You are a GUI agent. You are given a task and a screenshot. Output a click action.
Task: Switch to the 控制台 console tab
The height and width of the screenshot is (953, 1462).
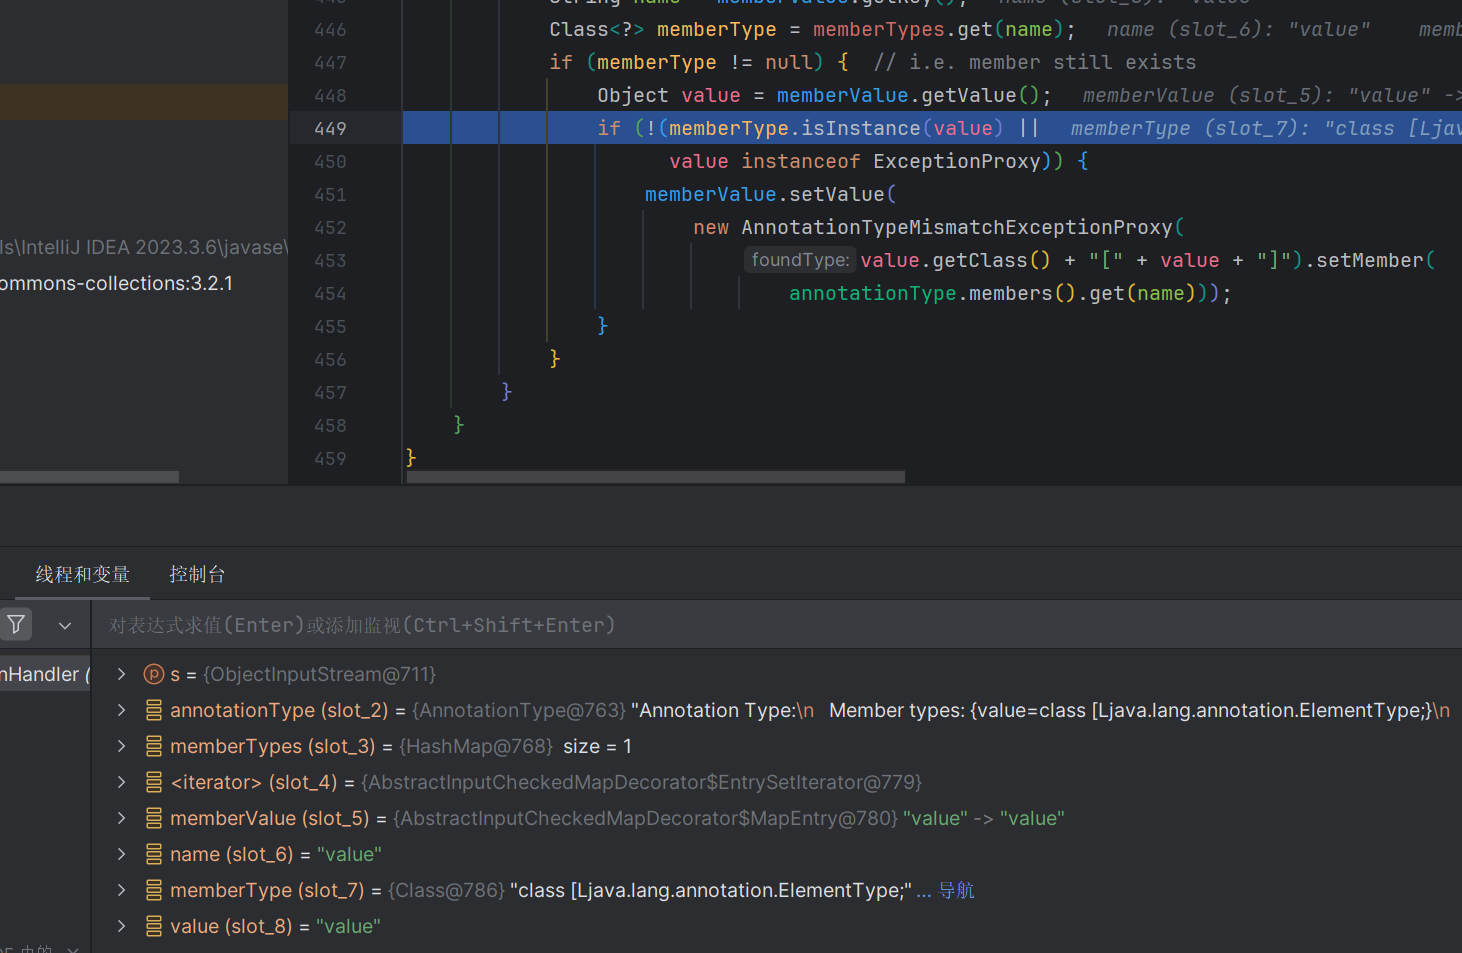(197, 574)
